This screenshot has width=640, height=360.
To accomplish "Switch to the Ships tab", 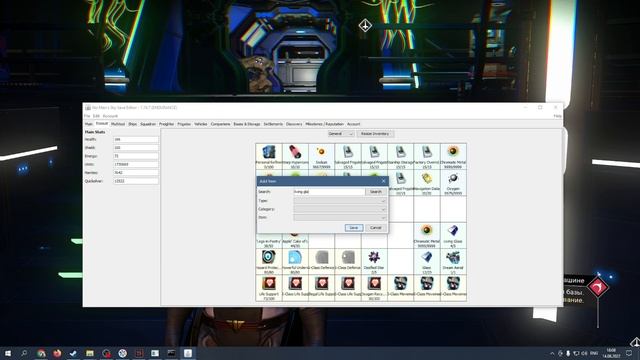I will (133, 124).
